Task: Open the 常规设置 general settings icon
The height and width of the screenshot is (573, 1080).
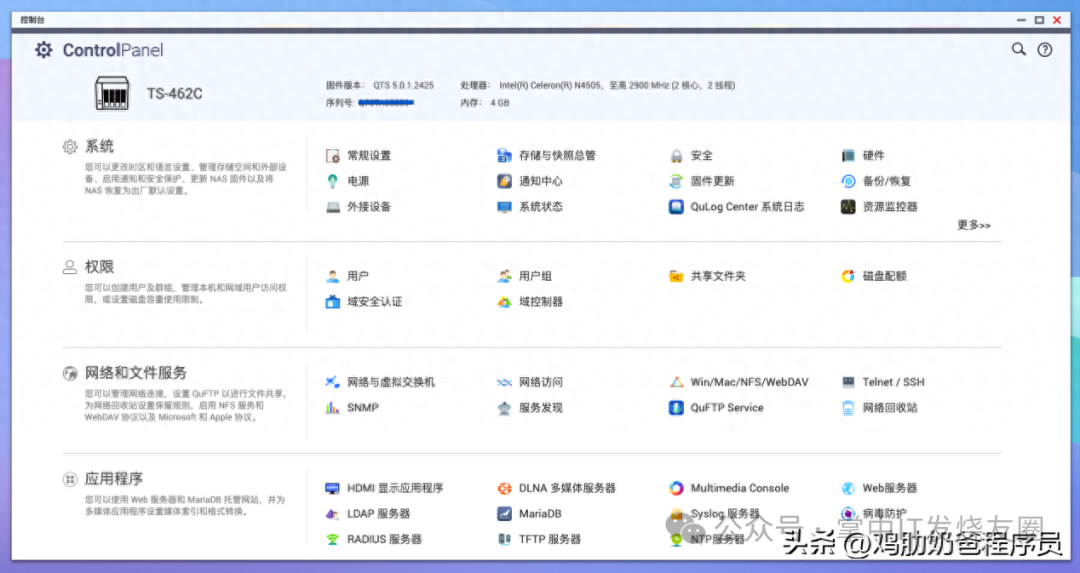Action: 333,156
